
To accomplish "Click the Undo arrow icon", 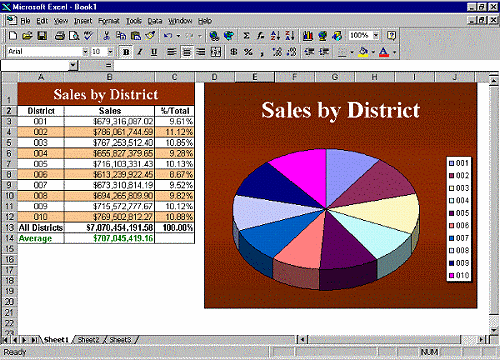I will (168, 36).
